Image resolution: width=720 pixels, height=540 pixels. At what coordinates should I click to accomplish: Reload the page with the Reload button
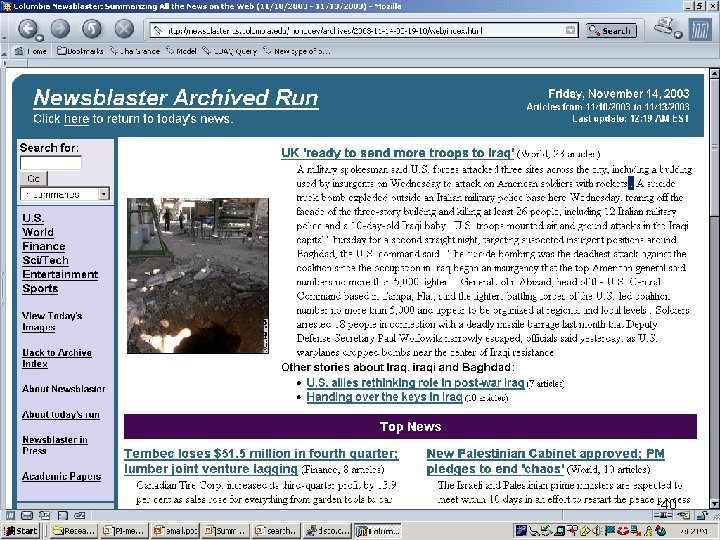[x=92, y=29]
